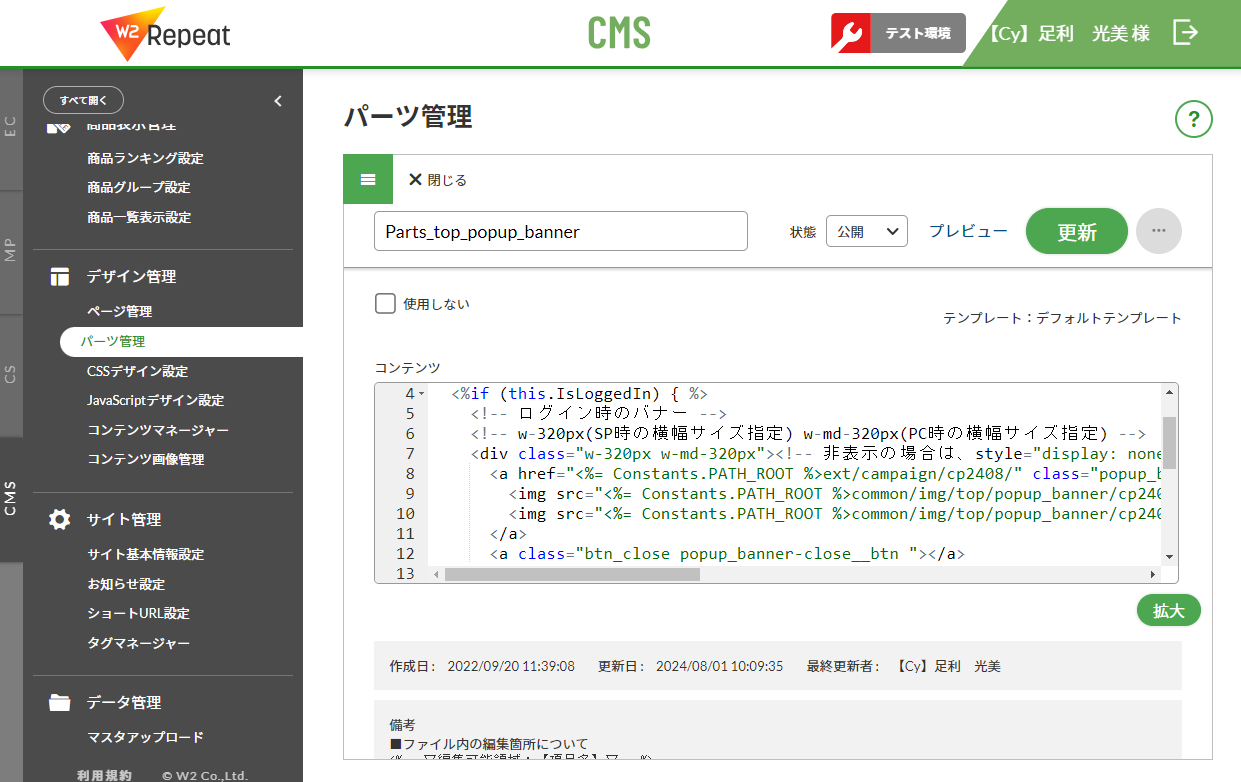Open JavaScriptデザイン設定 menu item
Image resolution: width=1241 pixels, height=782 pixels.
155,400
